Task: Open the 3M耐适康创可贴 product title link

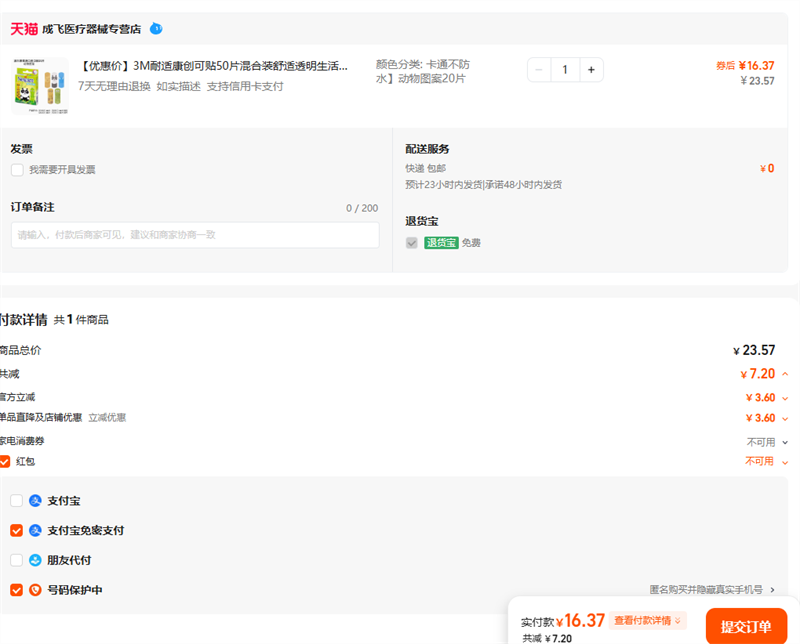Action: [214, 66]
